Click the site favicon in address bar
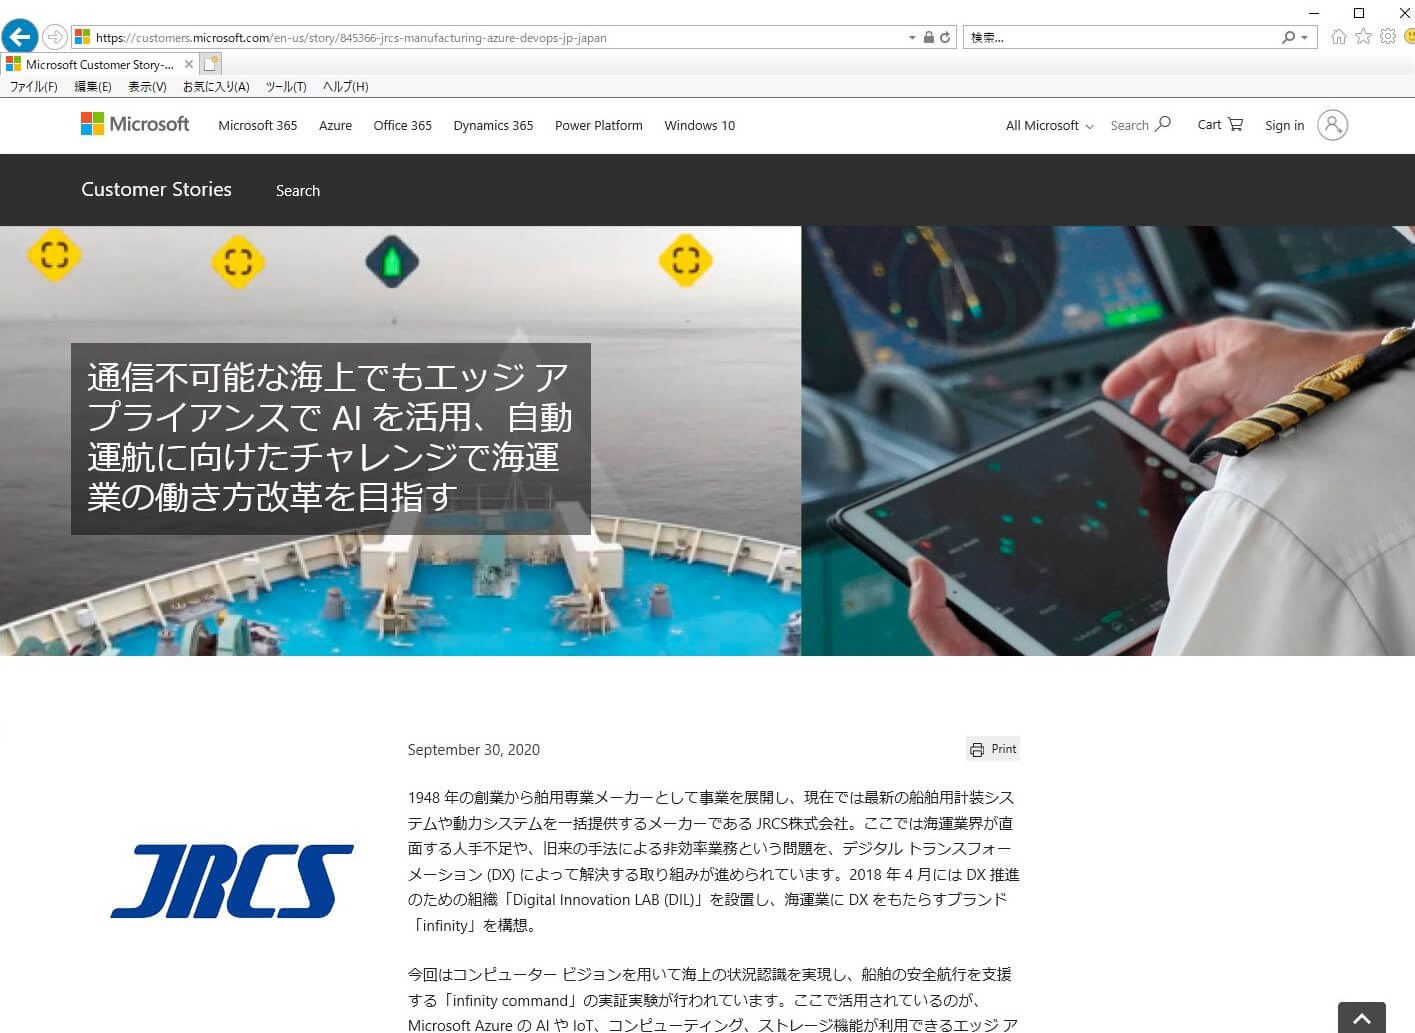Screen dimensions: 1415x1033 tap(83, 37)
